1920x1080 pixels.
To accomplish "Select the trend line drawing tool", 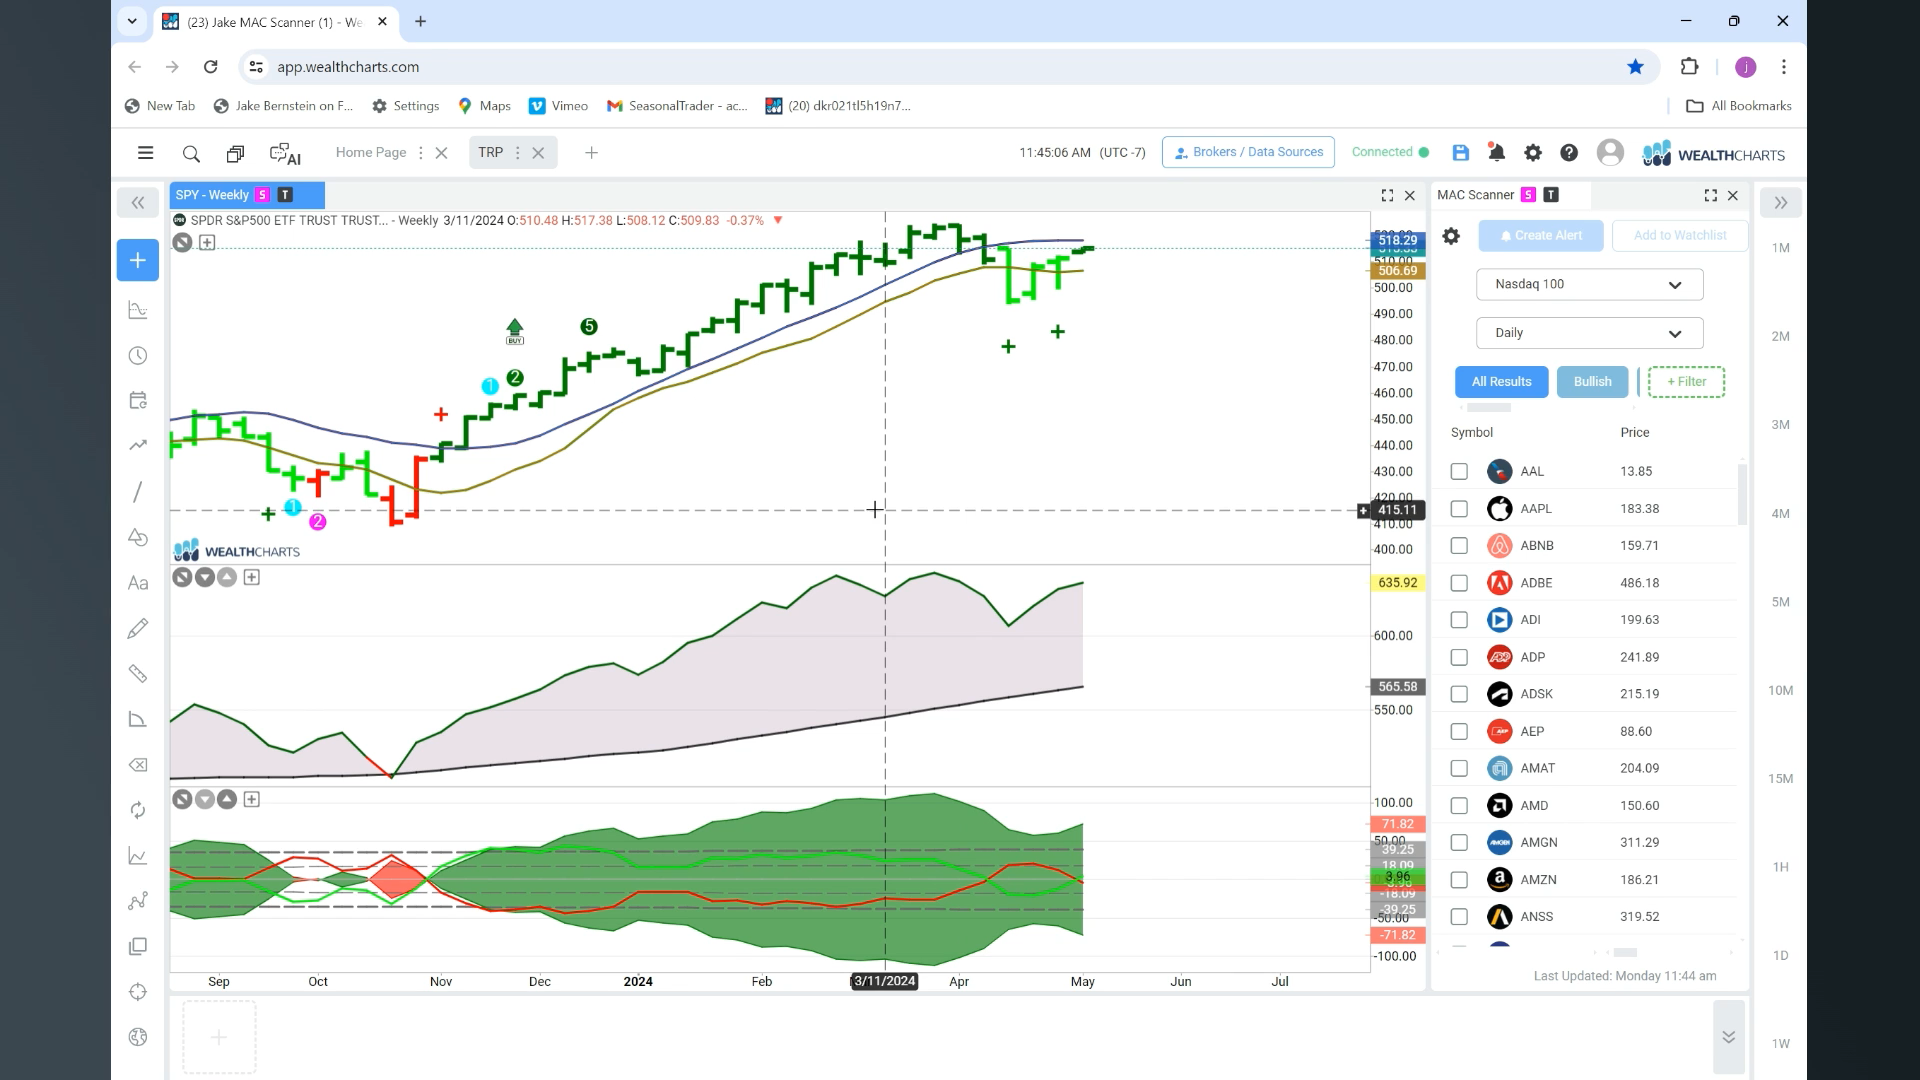I will click(x=138, y=492).
